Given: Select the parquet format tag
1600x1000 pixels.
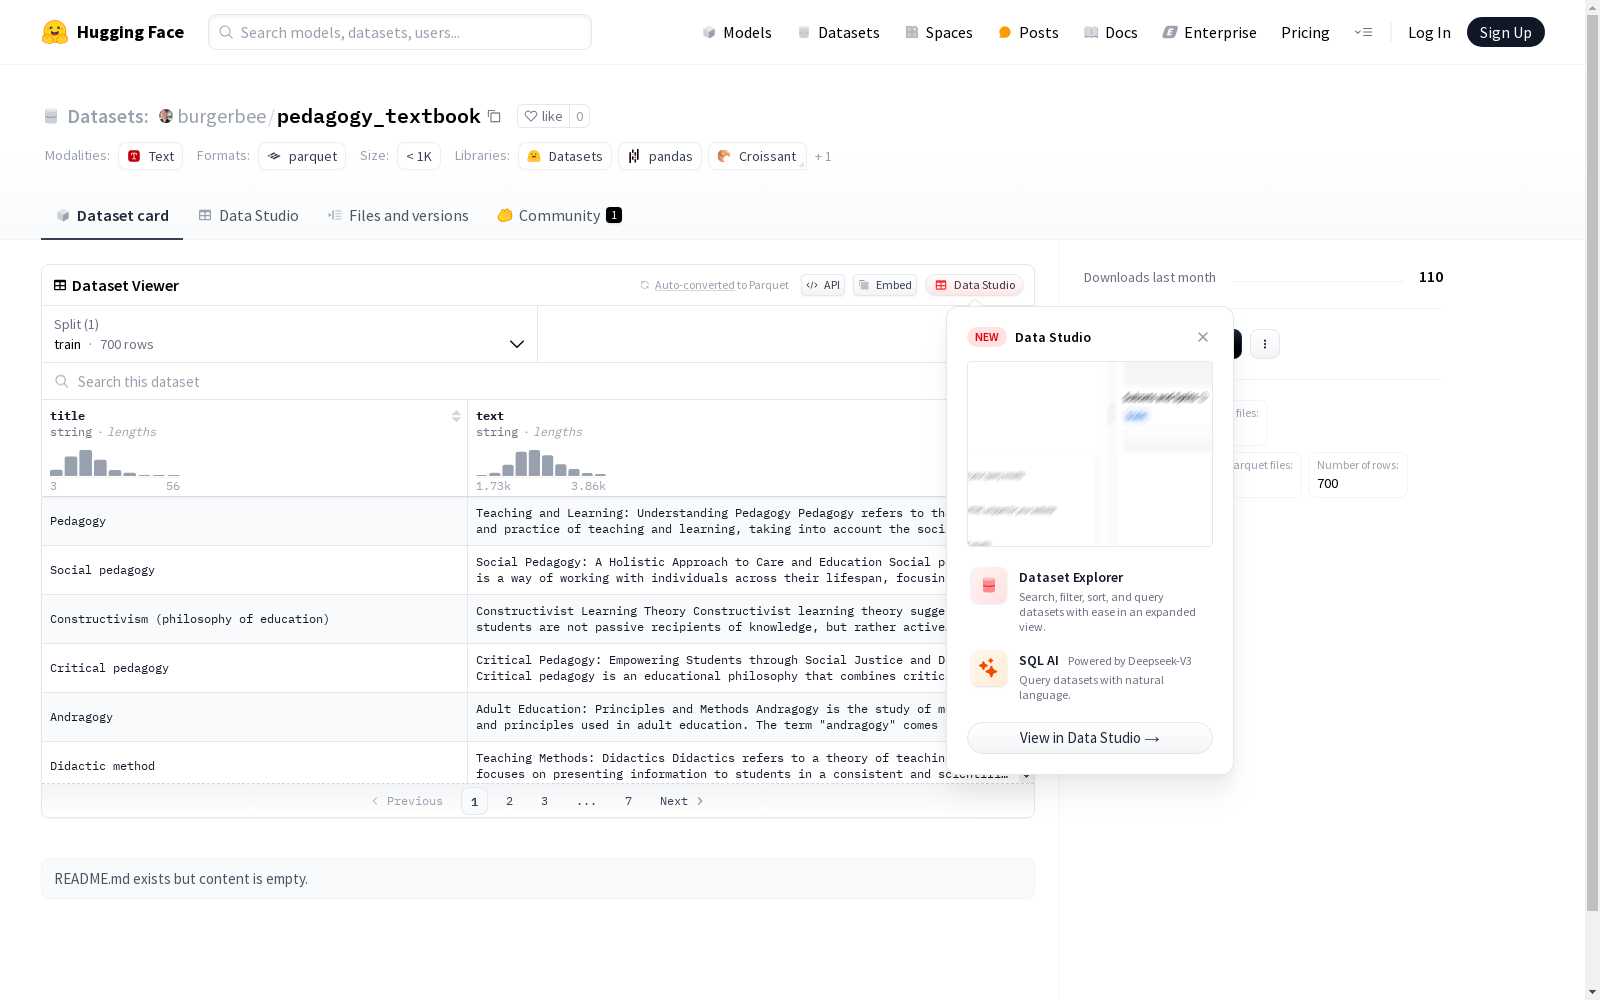Looking at the screenshot, I should point(302,156).
